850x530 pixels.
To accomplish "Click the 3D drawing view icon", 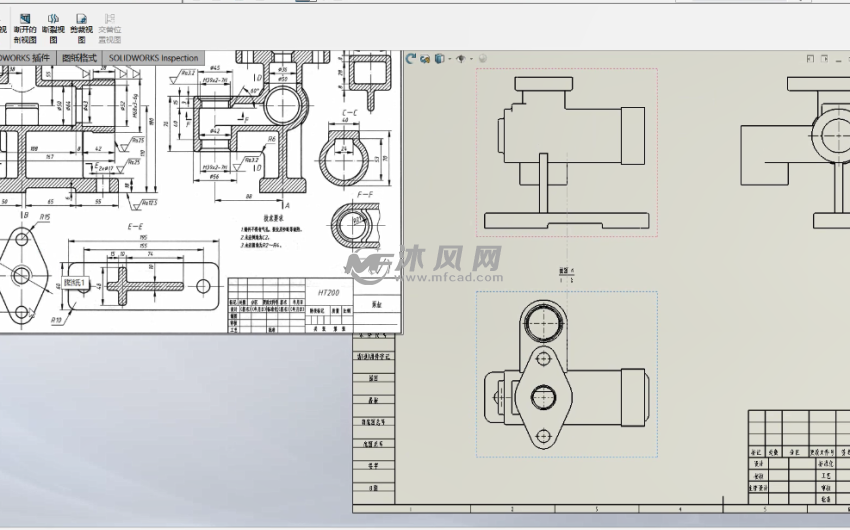I will [x=425, y=59].
